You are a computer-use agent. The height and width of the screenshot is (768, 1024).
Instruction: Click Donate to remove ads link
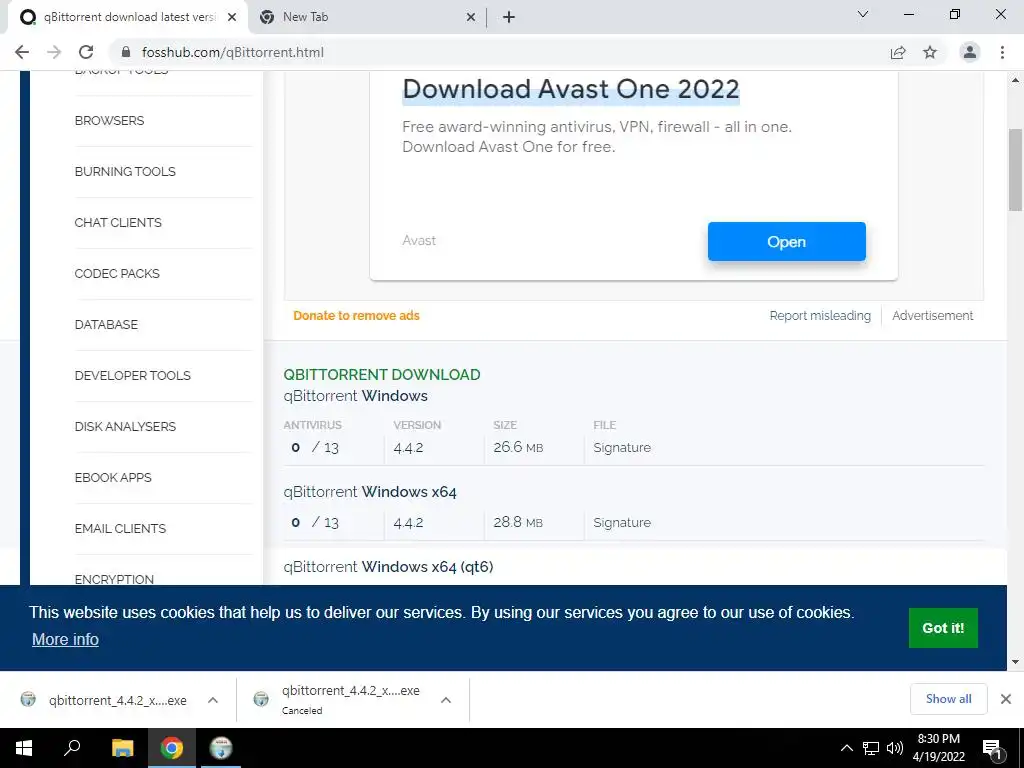[356, 315]
